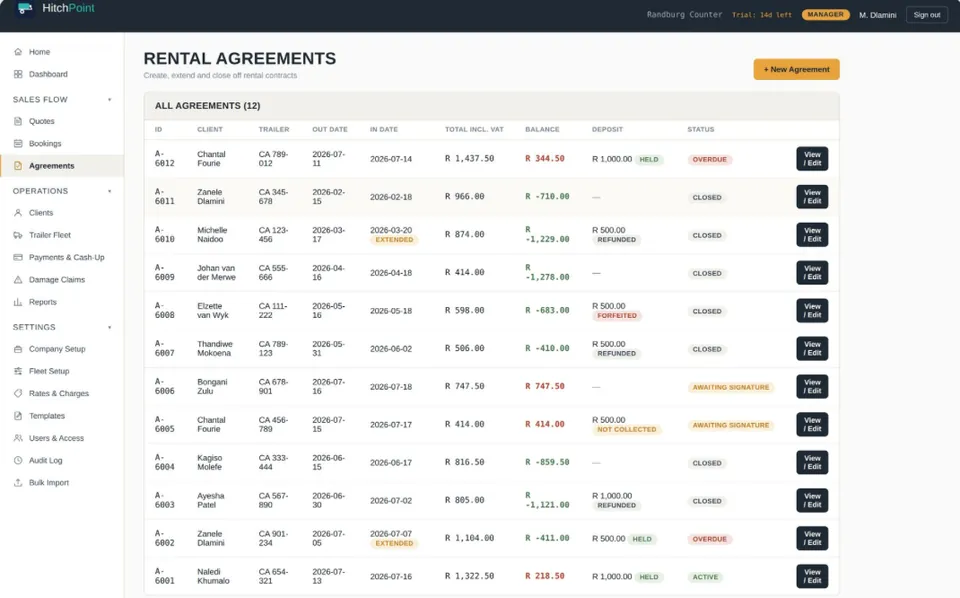Collapse the Sales Flow section

point(110,100)
